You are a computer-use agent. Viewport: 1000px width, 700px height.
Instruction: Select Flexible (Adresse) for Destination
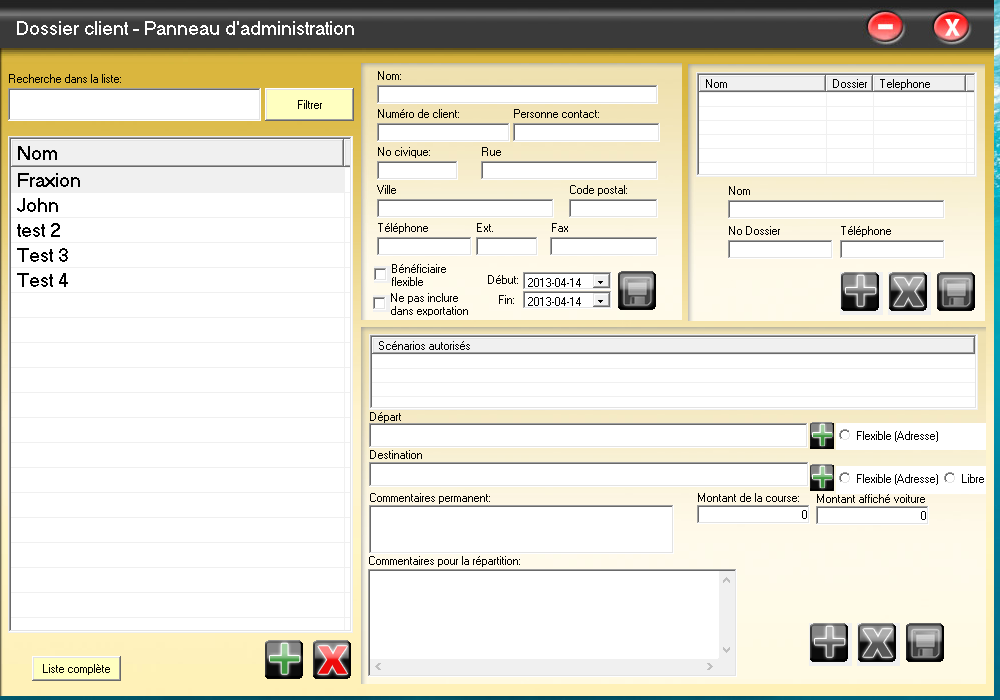coord(845,478)
